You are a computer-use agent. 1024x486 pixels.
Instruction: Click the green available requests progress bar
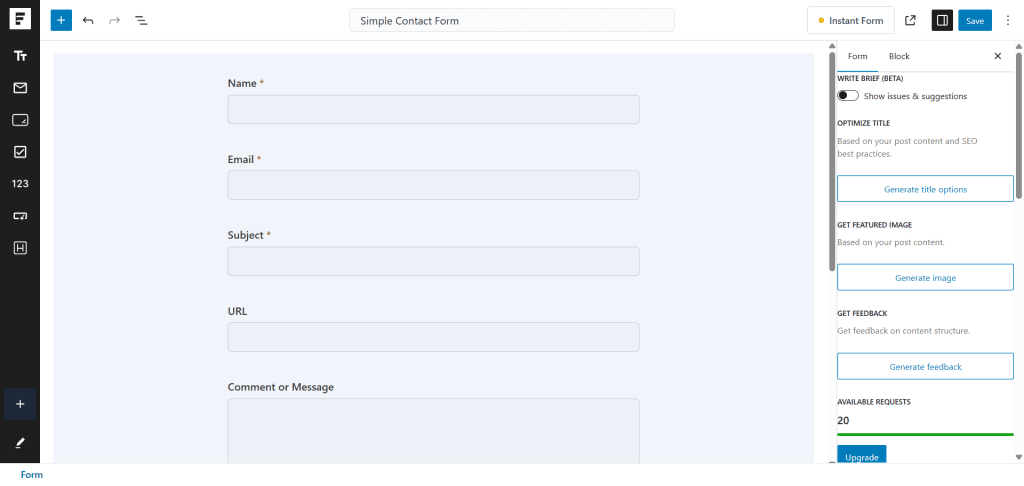925,434
